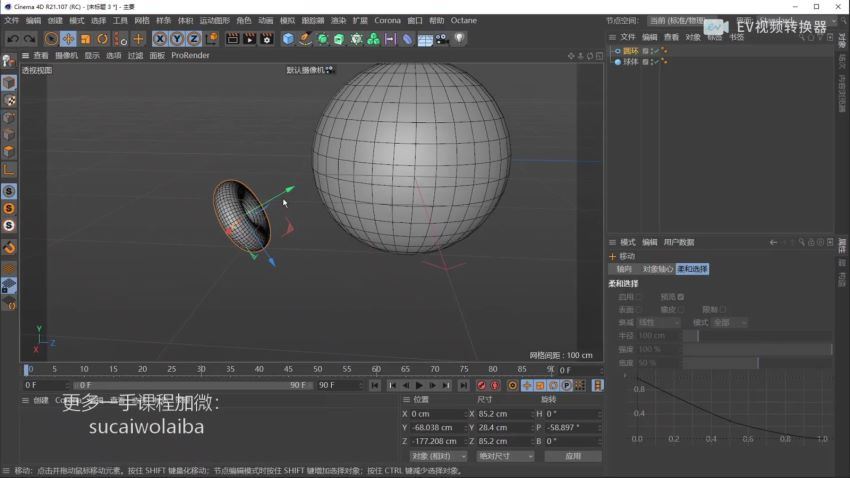
Task: Open the 运动图形 menu
Action: pos(215,21)
